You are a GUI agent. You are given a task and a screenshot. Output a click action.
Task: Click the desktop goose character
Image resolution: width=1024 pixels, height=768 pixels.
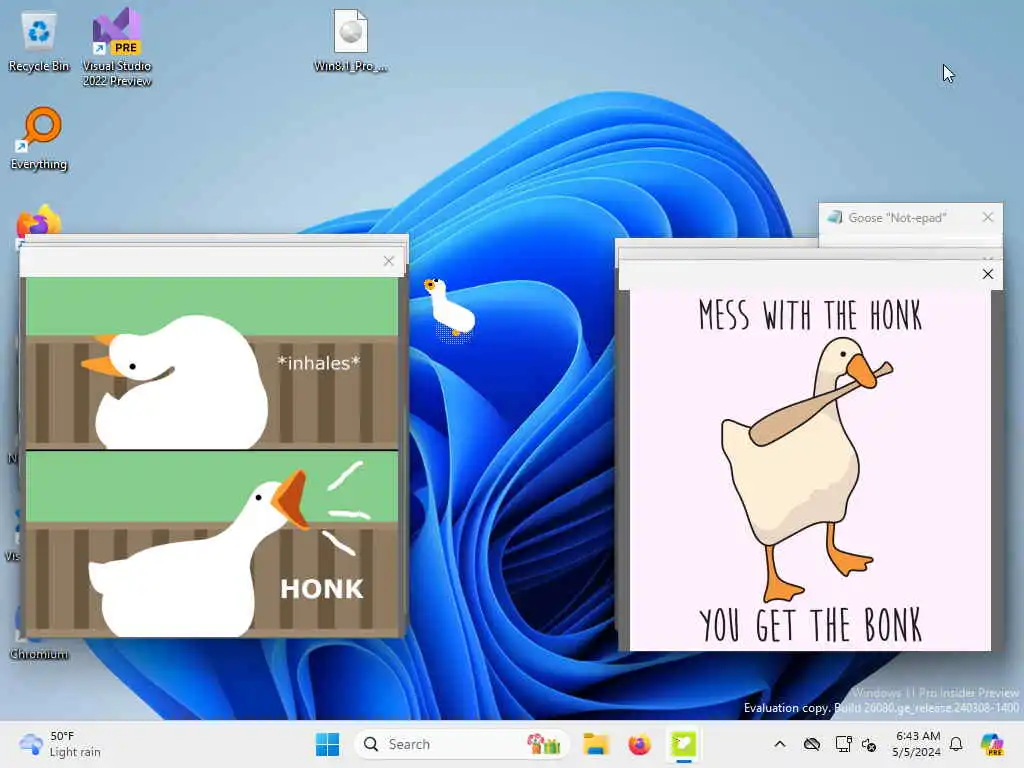[450, 308]
